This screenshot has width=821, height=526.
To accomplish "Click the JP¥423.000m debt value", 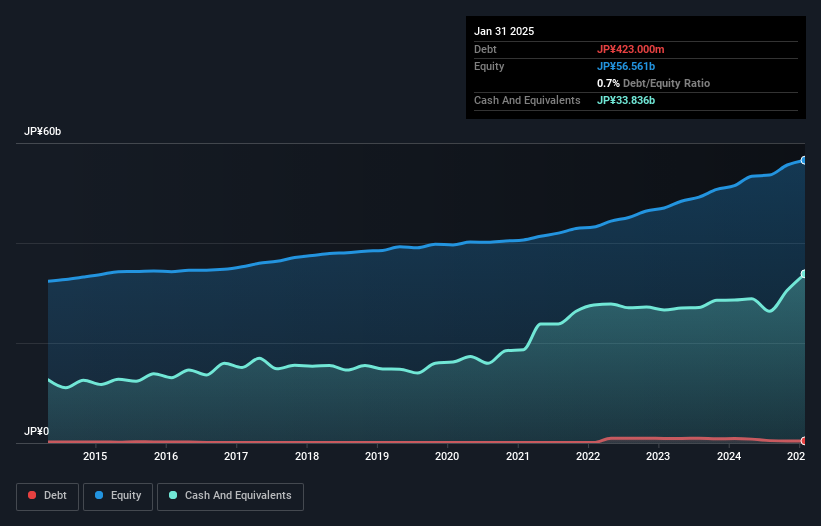I will click(x=630, y=49).
